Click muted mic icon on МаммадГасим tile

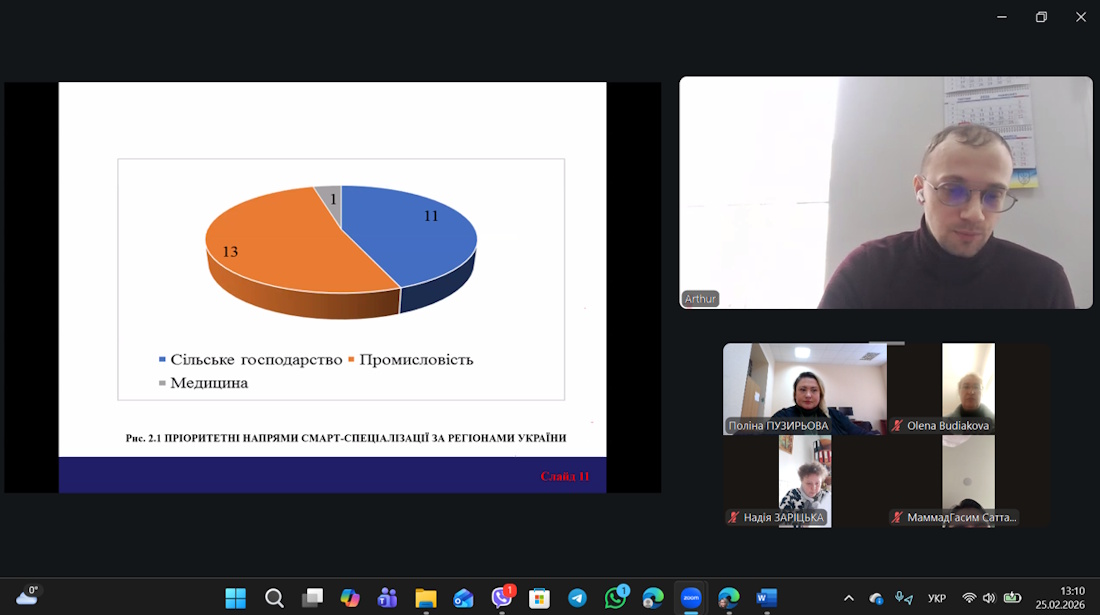tap(897, 517)
